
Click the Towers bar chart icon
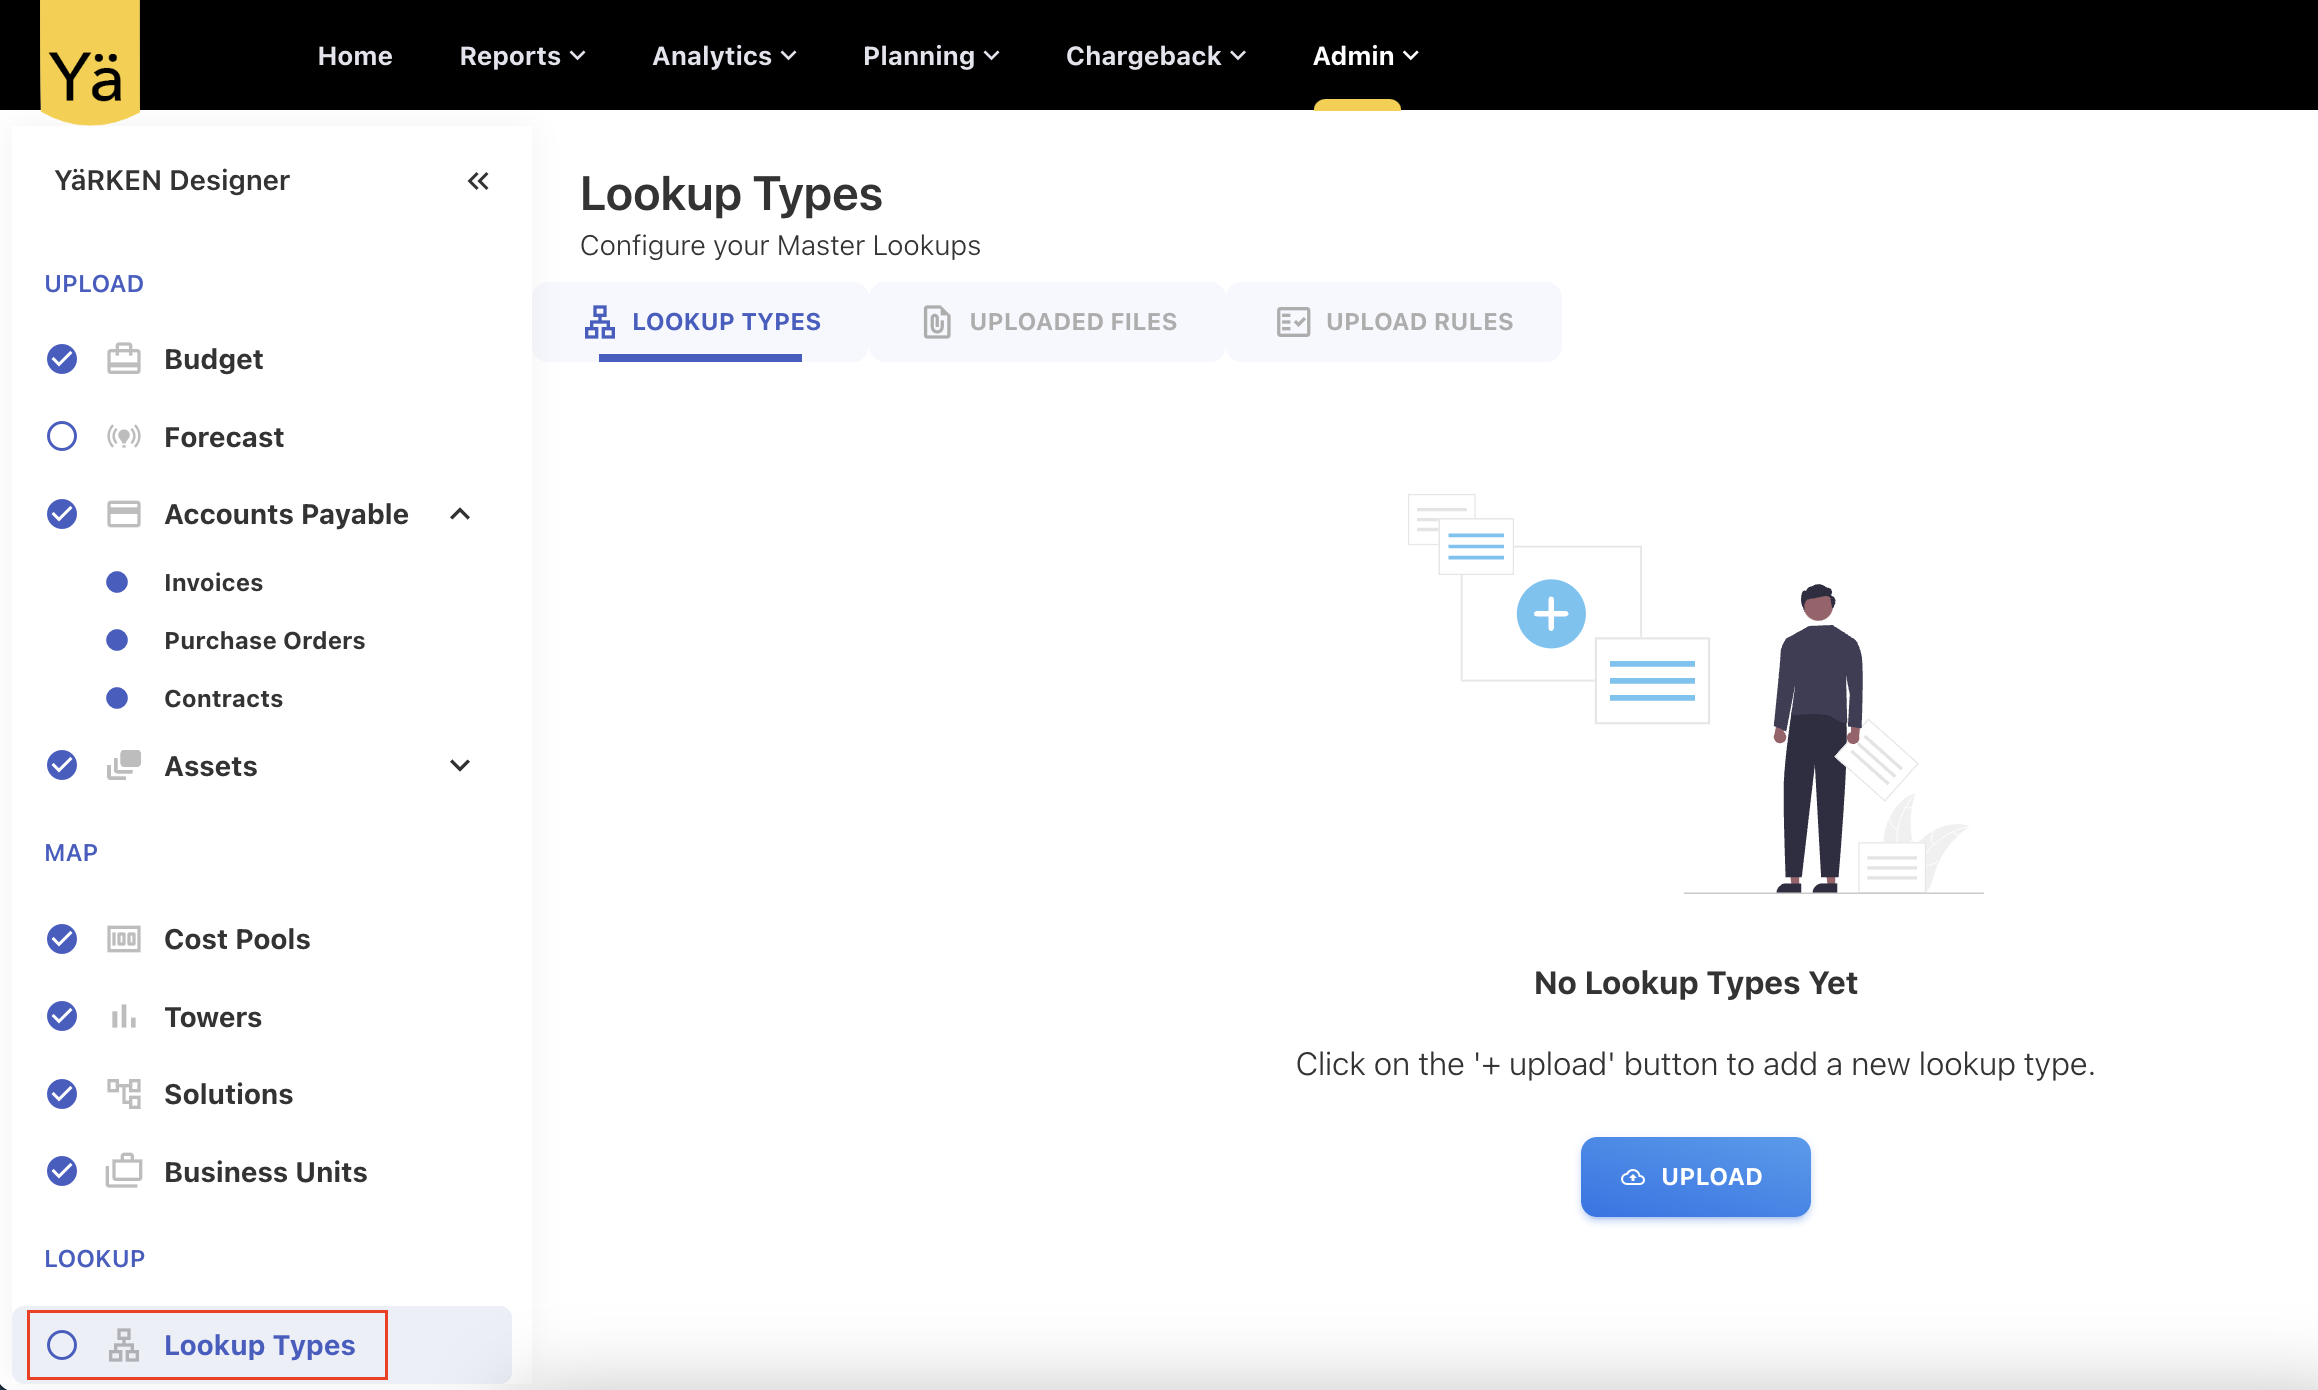pyautogui.click(x=123, y=1017)
